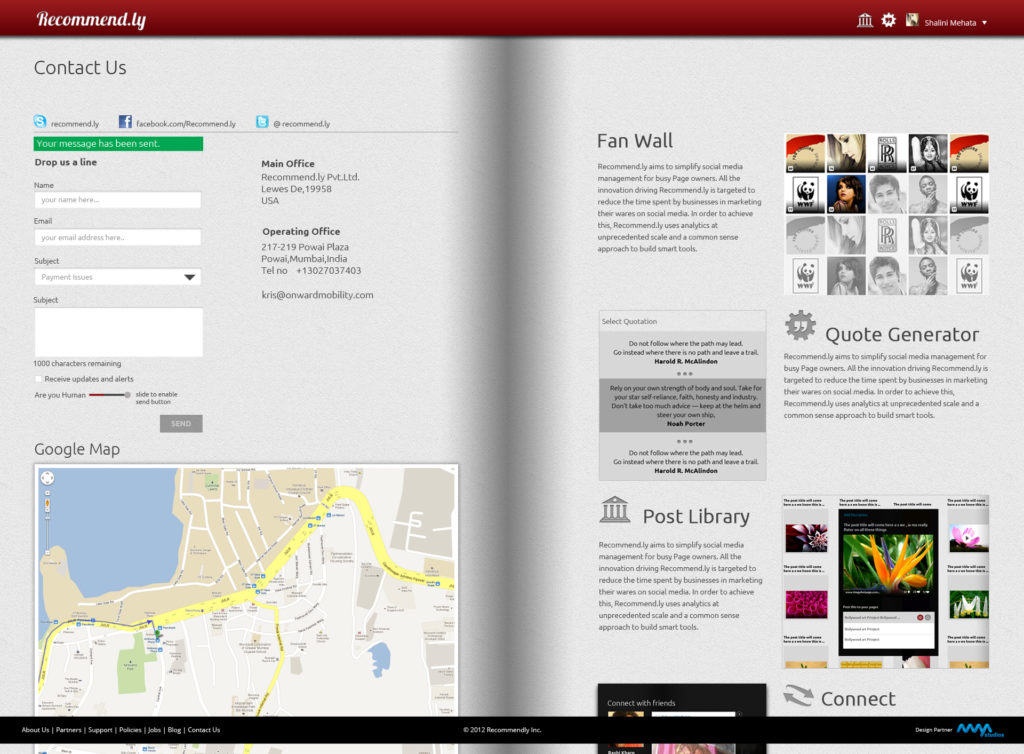Image resolution: width=1024 pixels, height=754 pixels.
Task: Open Partners footer link
Action: point(69,730)
